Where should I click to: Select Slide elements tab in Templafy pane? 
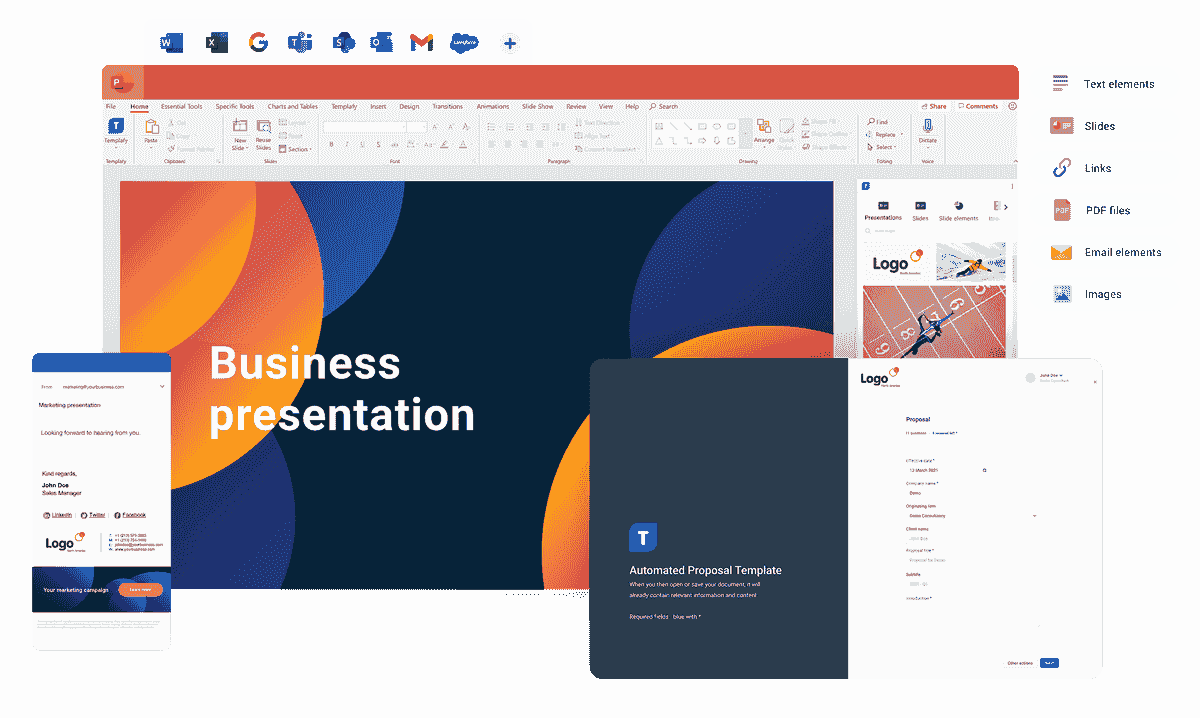958,210
